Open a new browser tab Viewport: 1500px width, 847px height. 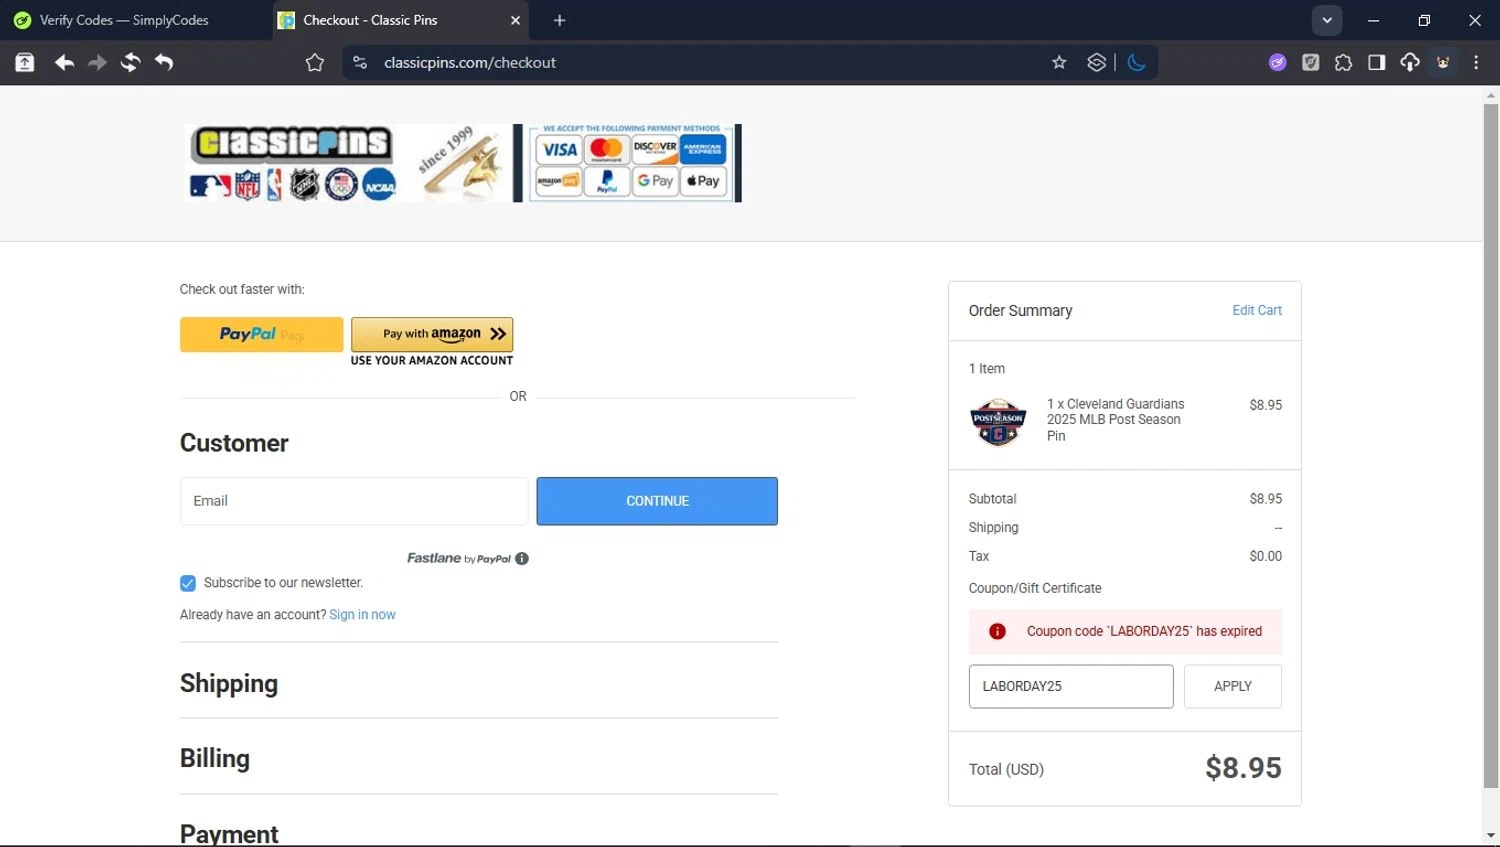coord(560,20)
